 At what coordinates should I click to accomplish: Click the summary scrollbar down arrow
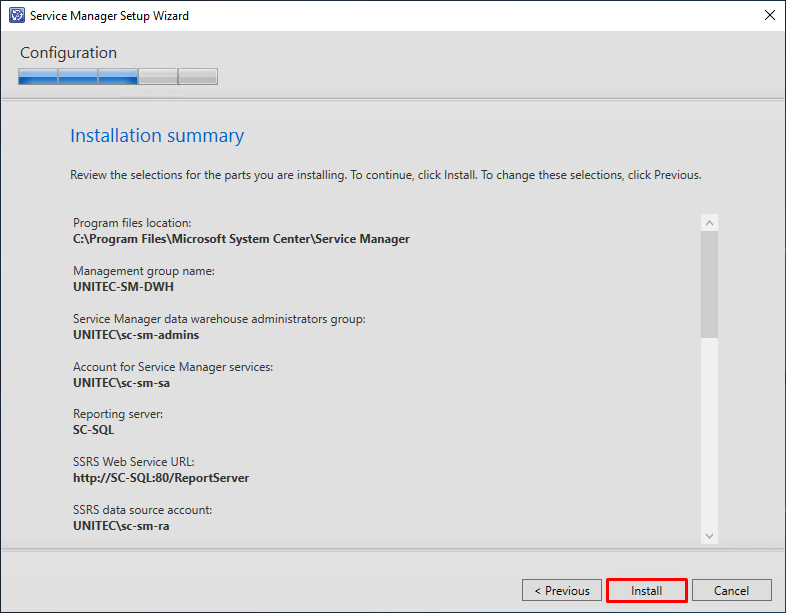(x=709, y=536)
